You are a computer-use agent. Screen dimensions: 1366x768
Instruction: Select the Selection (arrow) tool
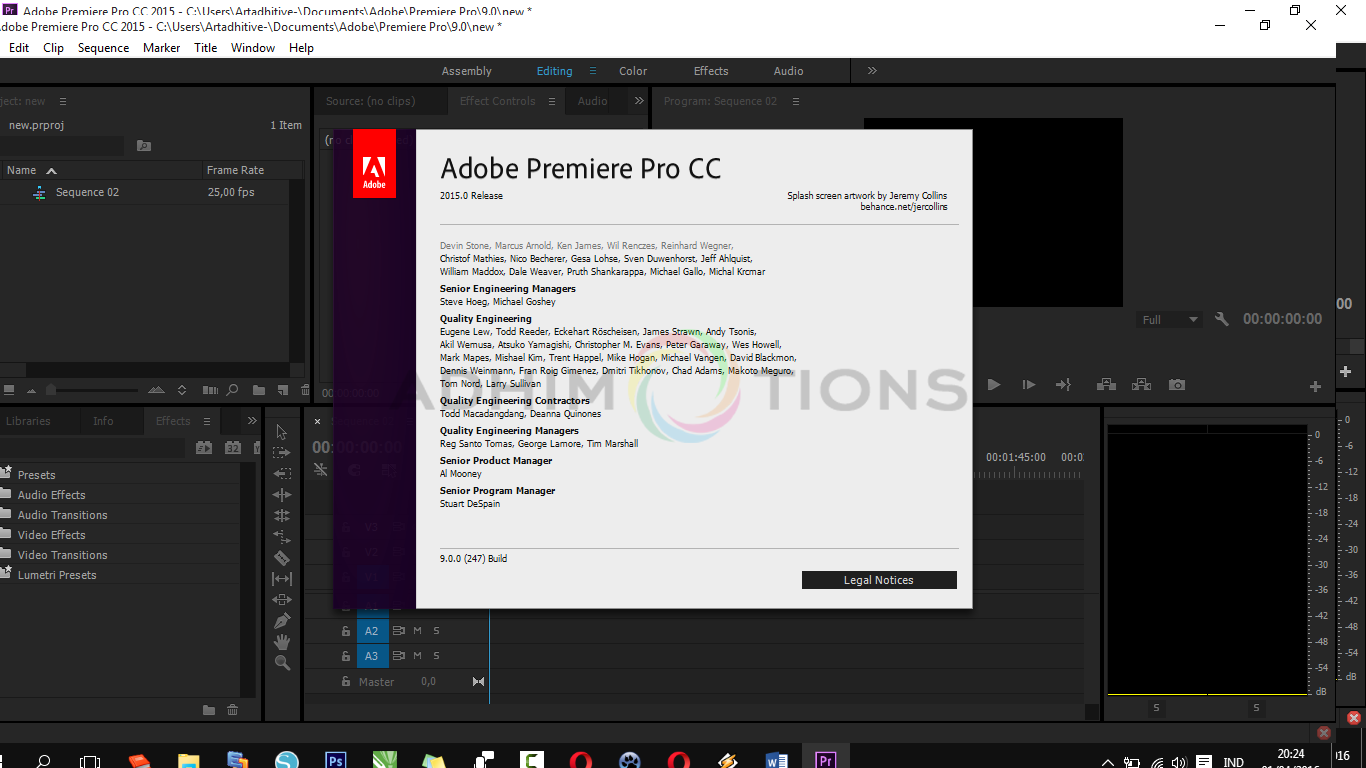[282, 432]
